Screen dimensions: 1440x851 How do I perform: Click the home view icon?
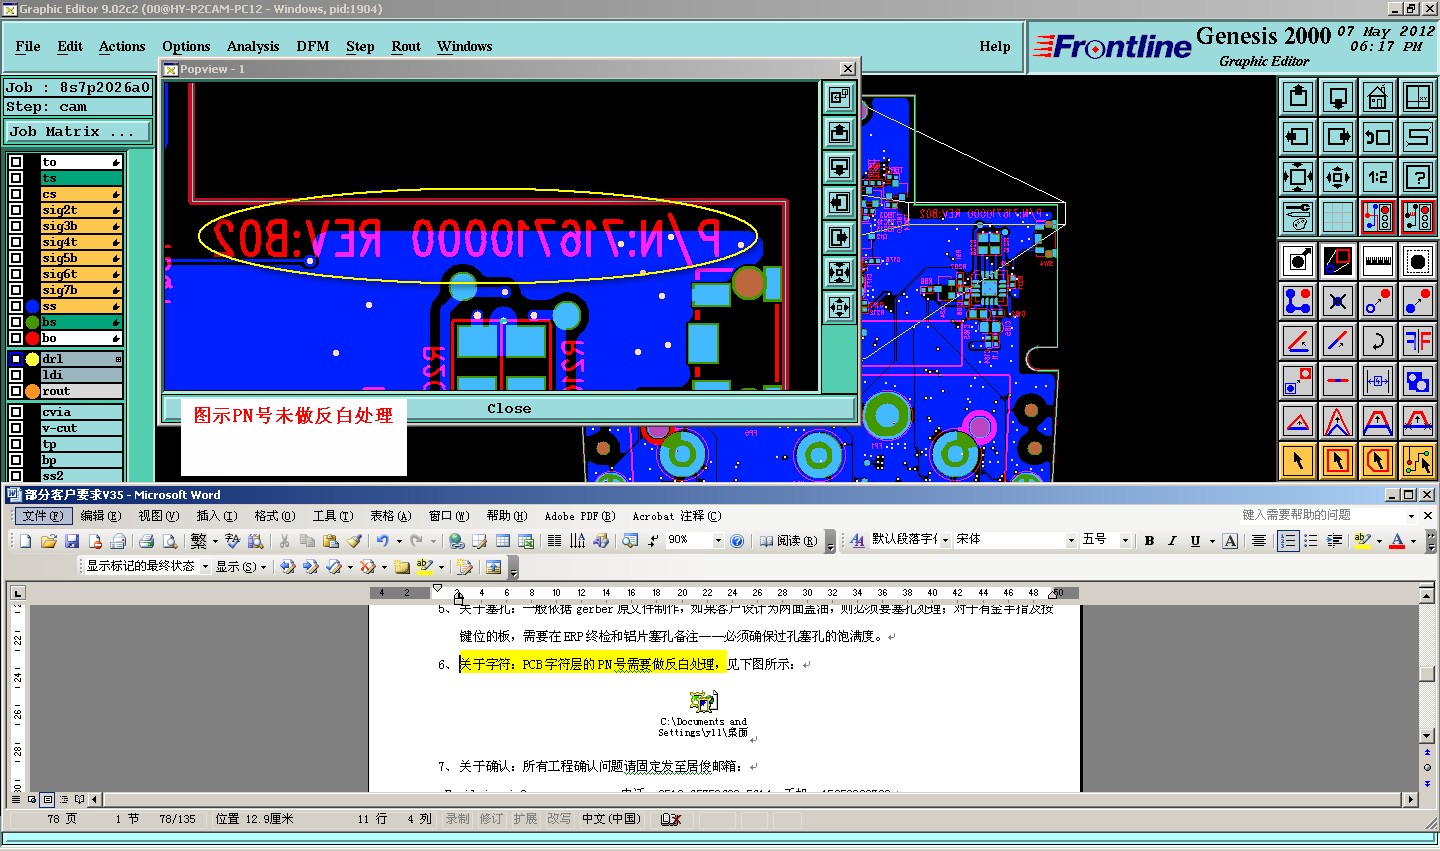point(1378,97)
